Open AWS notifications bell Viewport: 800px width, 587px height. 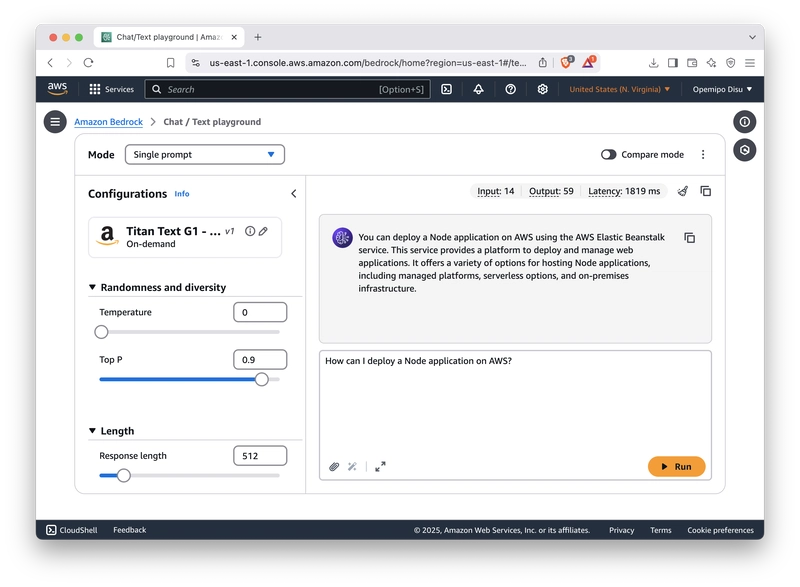coord(478,89)
